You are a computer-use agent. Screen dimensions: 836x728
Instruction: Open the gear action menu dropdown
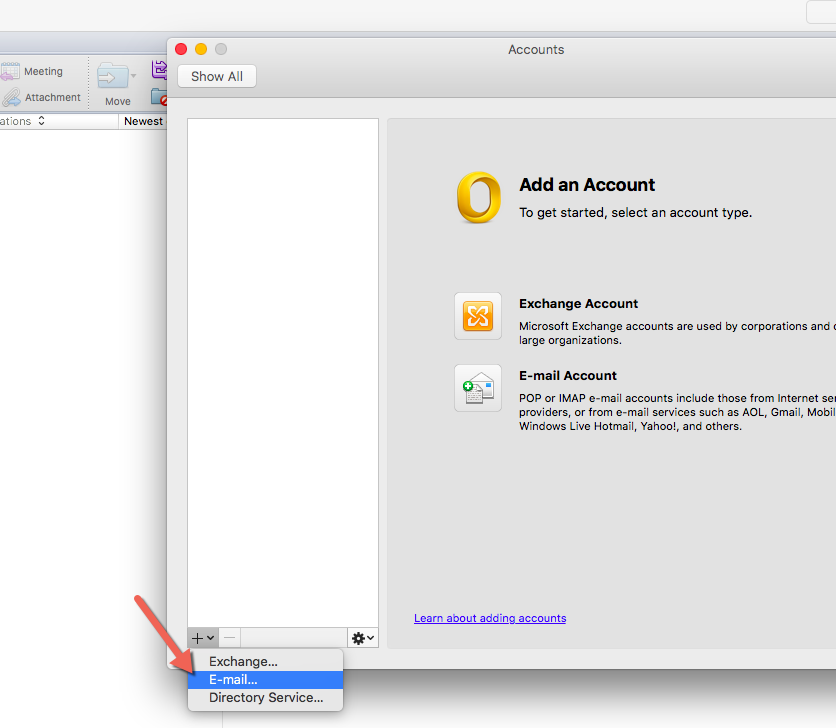point(361,637)
